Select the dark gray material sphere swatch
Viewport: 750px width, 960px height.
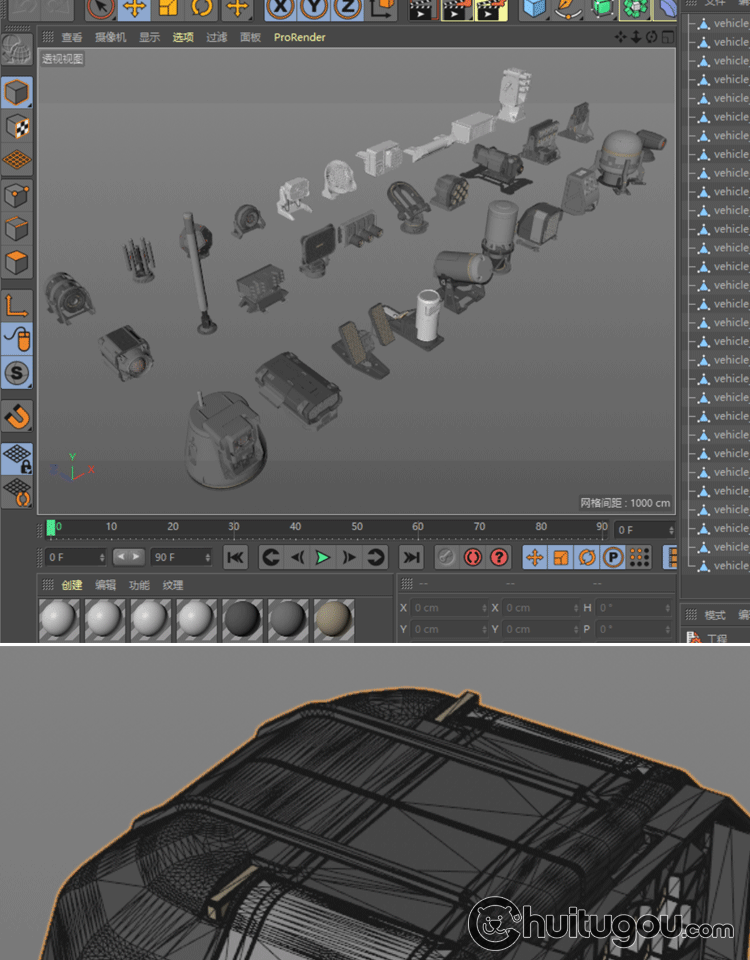pyautogui.click(x=243, y=620)
